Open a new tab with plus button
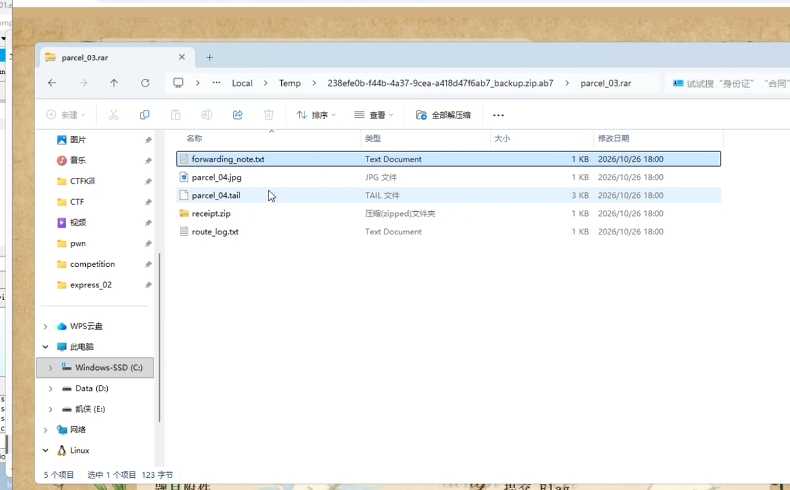Viewport: 790px width, 490px height. click(x=210, y=57)
